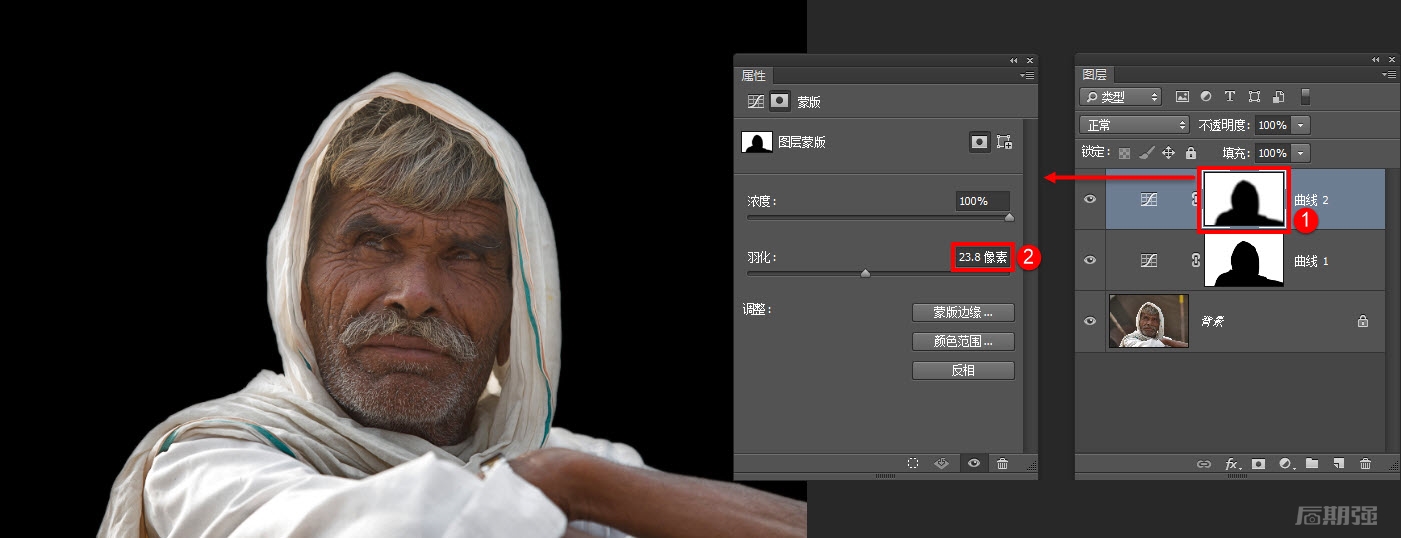Click the lock position move icon

(1168, 153)
